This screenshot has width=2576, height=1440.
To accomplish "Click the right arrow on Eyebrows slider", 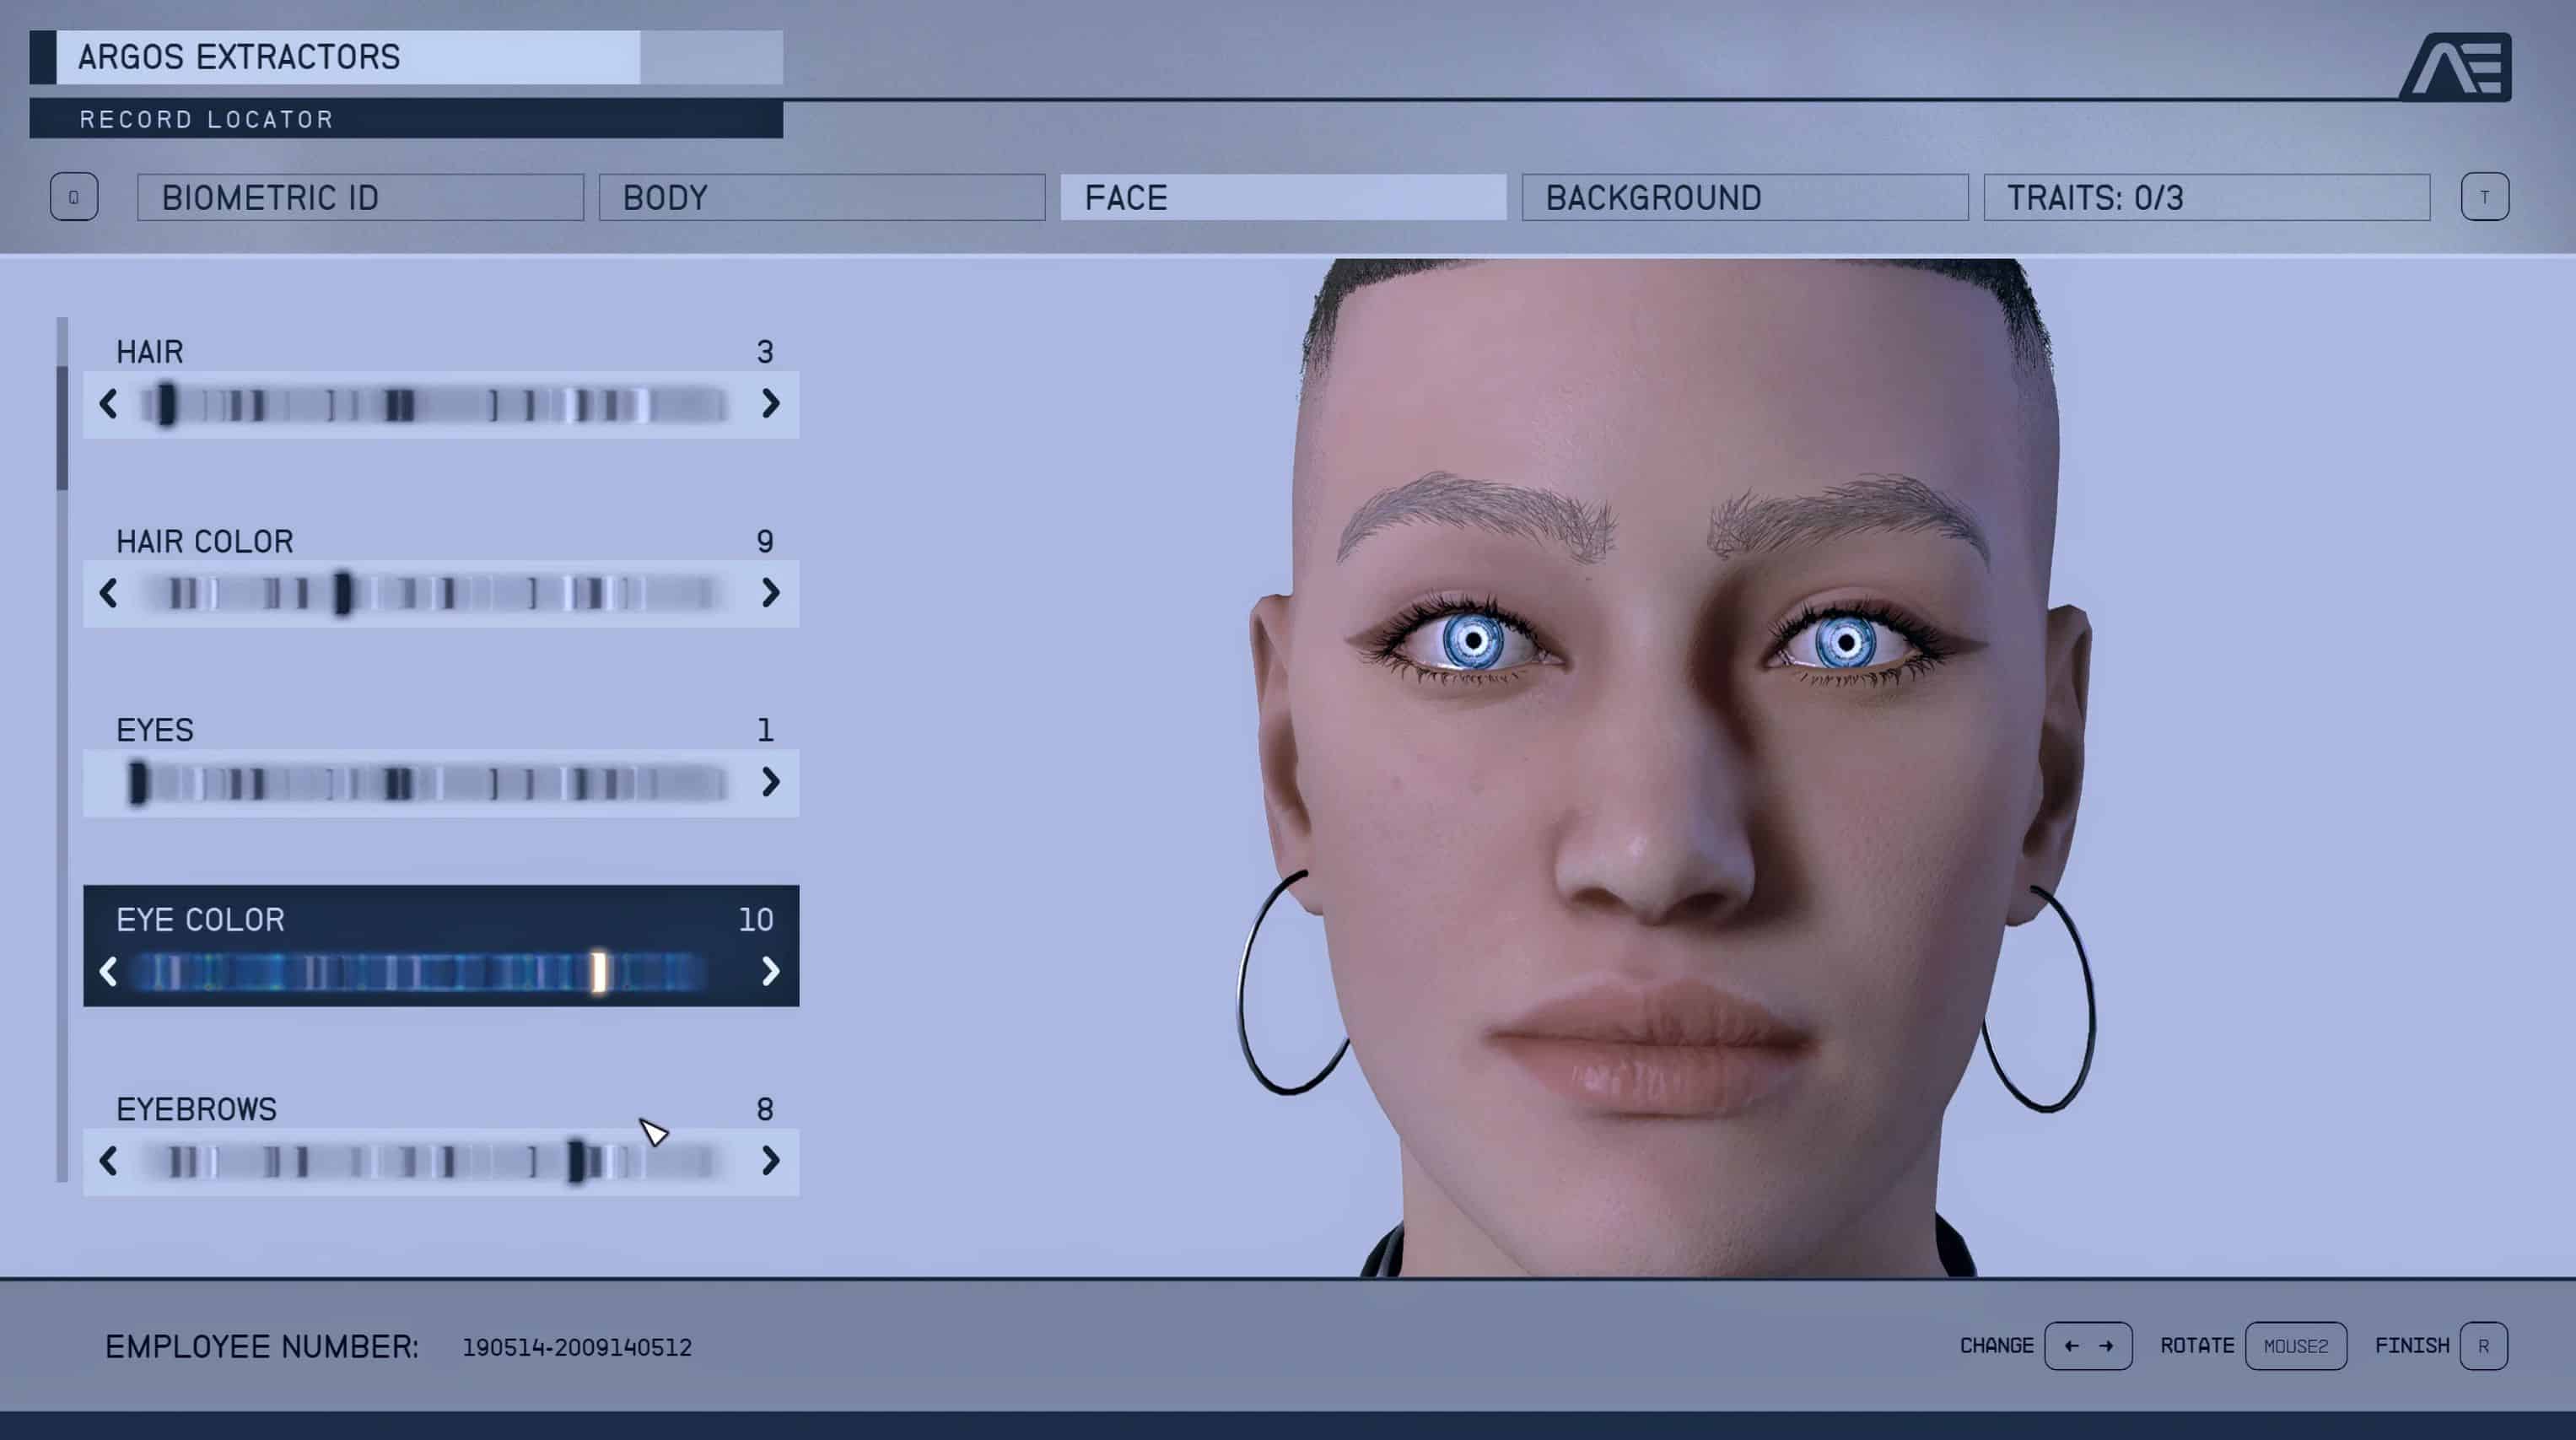I will (769, 1161).
